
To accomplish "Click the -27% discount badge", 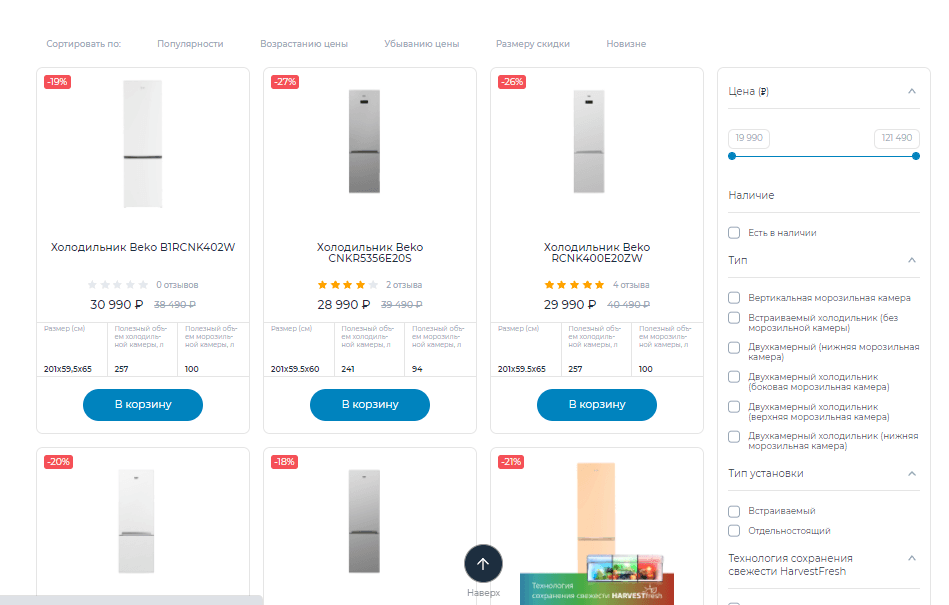I will (285, 82).
